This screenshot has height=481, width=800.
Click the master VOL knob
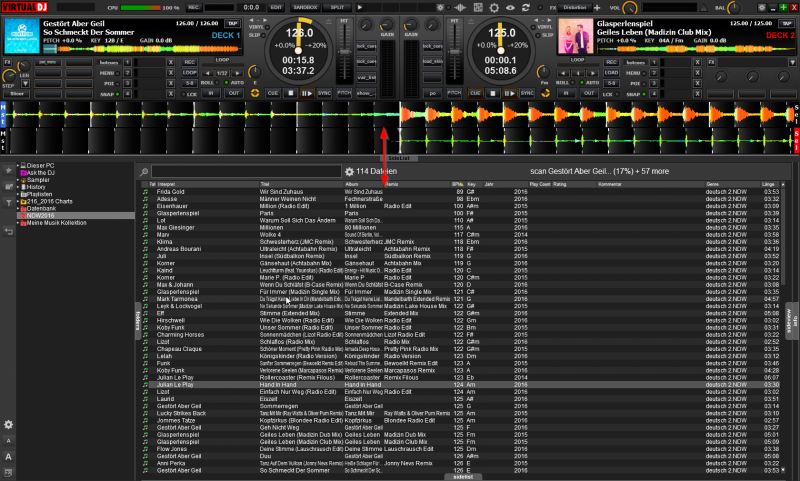(631, 8)
